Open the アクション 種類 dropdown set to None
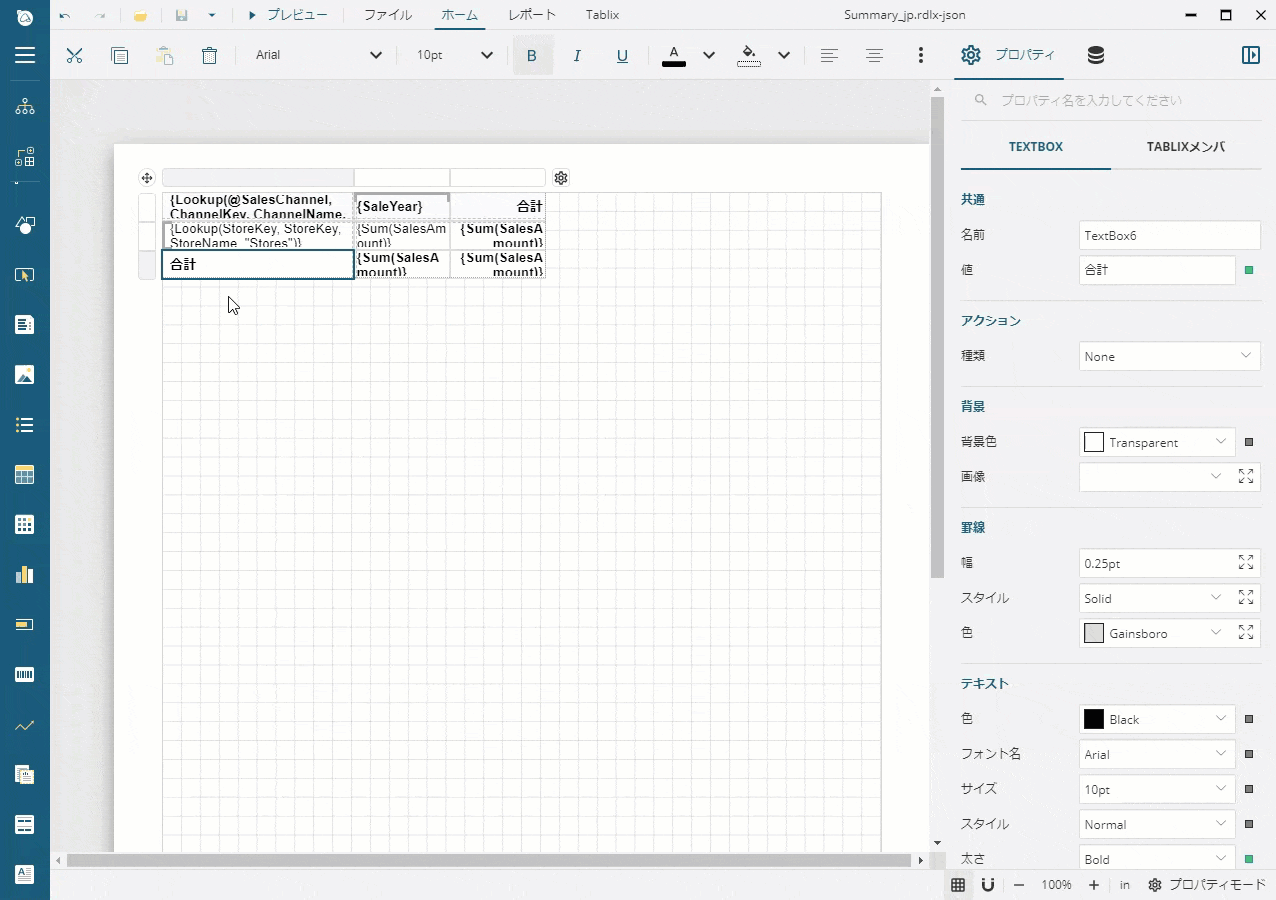This screenshot has width=1276, height=900. point(1168,356)
